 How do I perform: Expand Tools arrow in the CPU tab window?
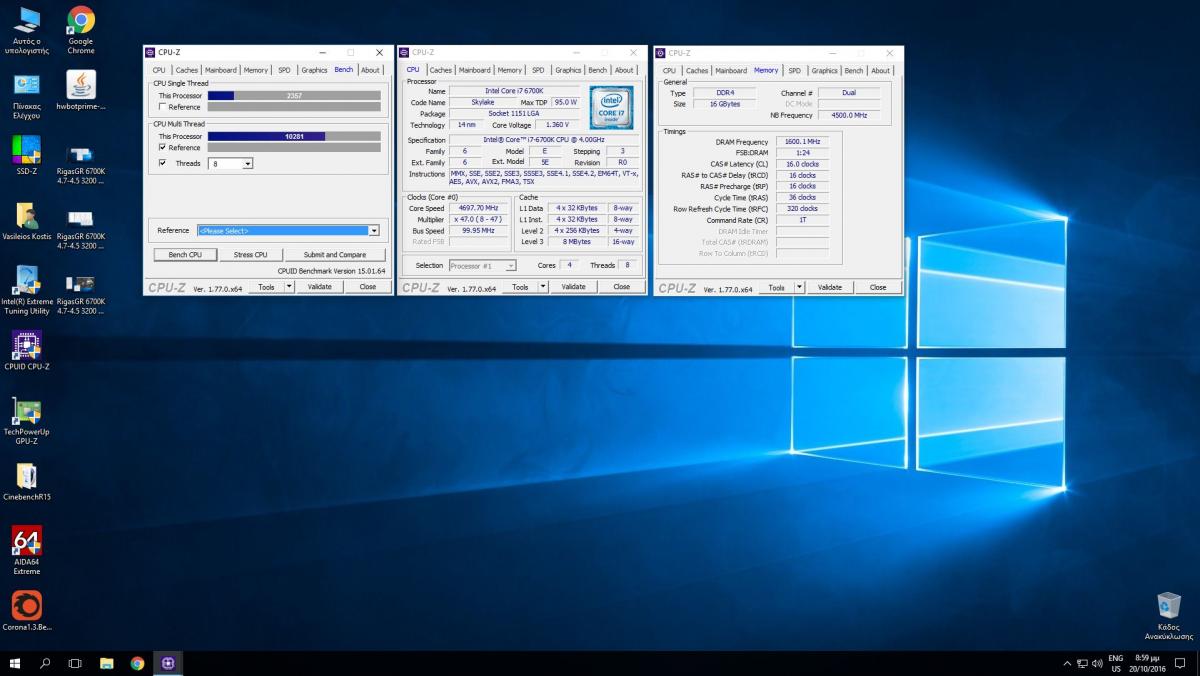coord(544,287)
